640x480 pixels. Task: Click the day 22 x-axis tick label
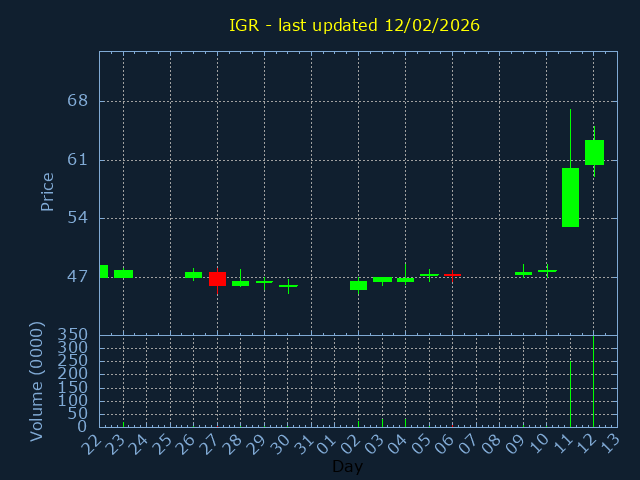tap(93, 441)
